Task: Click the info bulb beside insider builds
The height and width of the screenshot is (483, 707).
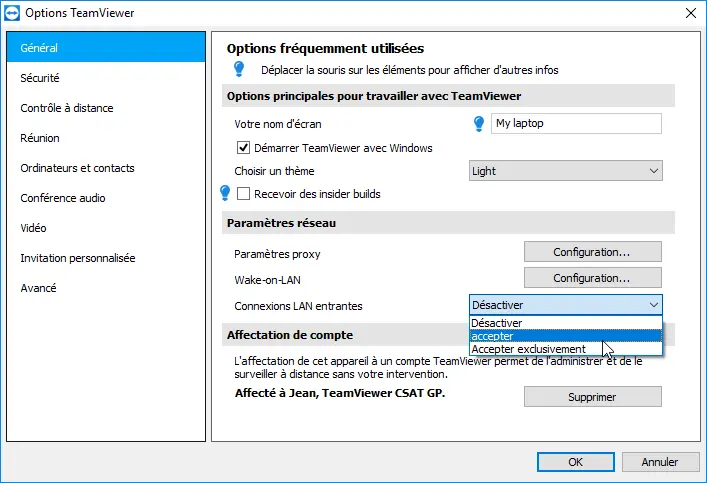Action: [225, 193]
